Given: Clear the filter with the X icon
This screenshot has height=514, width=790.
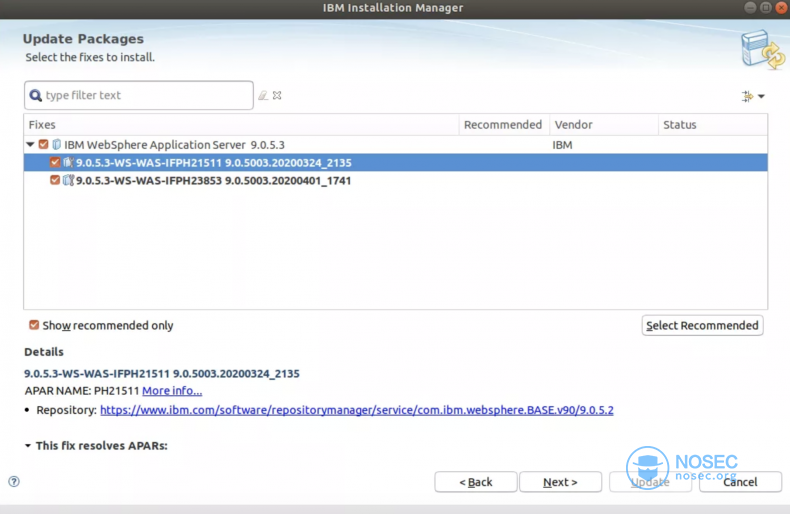Looking at the screenshot, I should pyautogui.click(x=277, y=95).
